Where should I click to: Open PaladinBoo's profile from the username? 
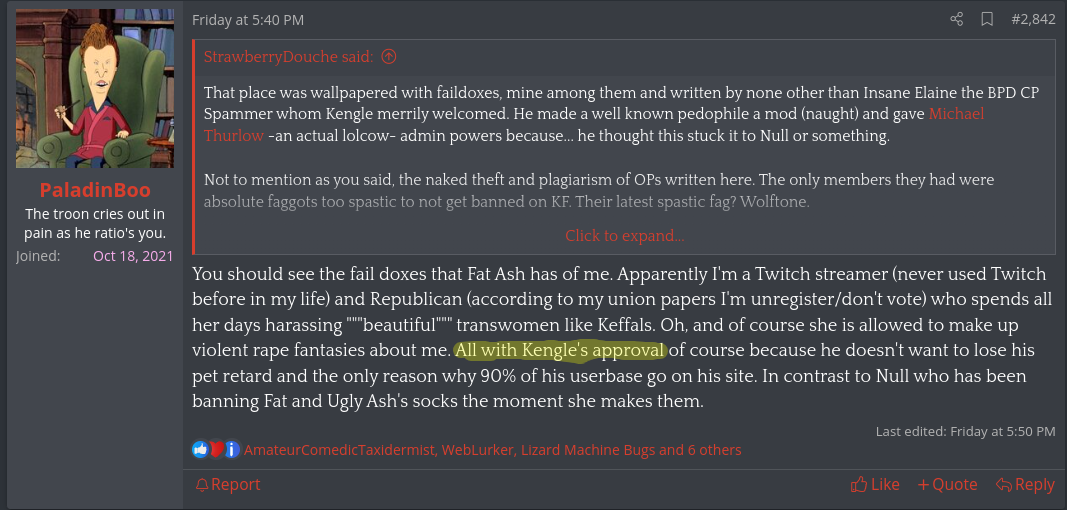tap(95, 190)
